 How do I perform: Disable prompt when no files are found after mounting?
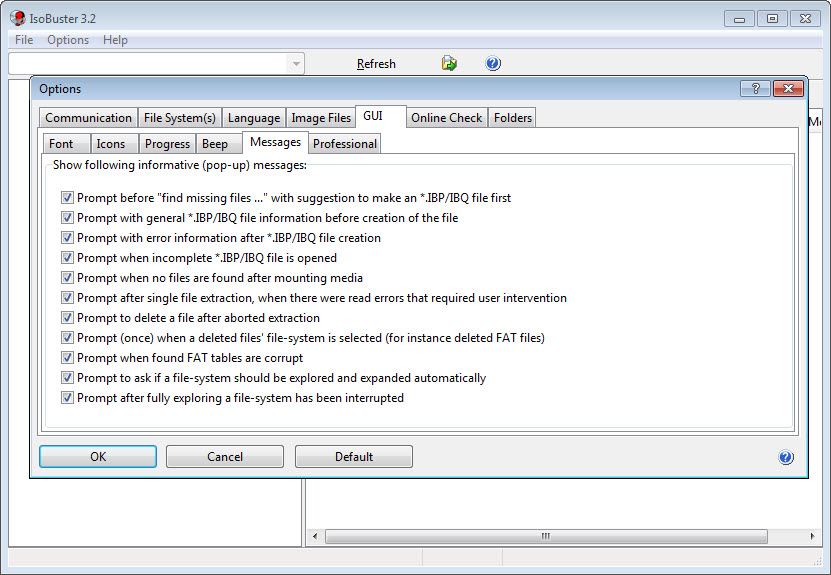(x=67, y=278)
